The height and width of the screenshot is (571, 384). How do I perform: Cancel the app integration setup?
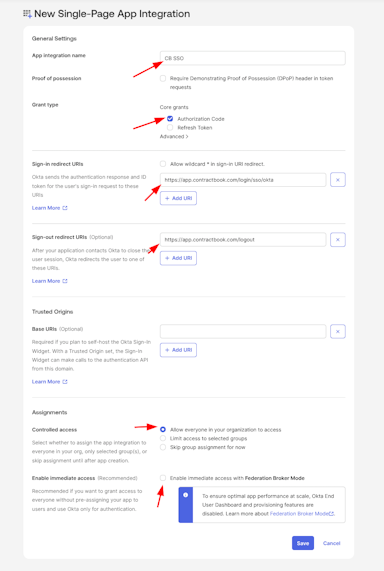coord(332,543)
